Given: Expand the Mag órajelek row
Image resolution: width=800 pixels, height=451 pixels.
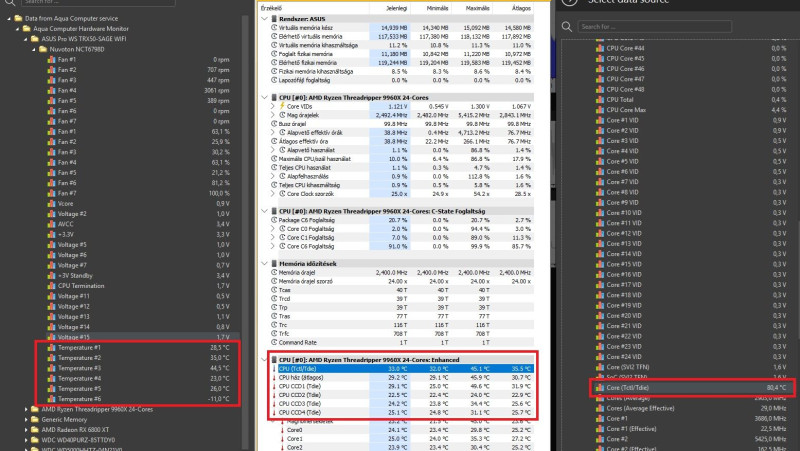Looking at the screenshot, I should [x=272, y=115].
